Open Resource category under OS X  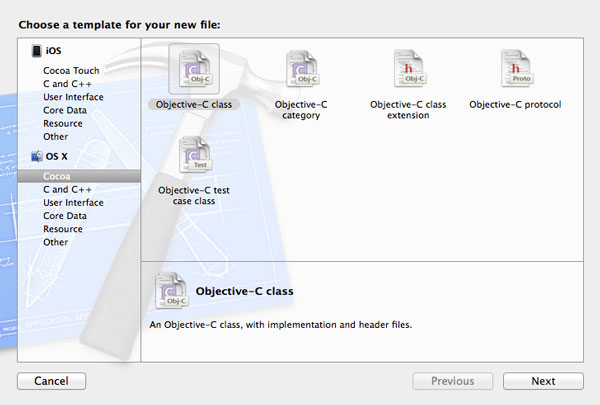(x=63, y=229)
